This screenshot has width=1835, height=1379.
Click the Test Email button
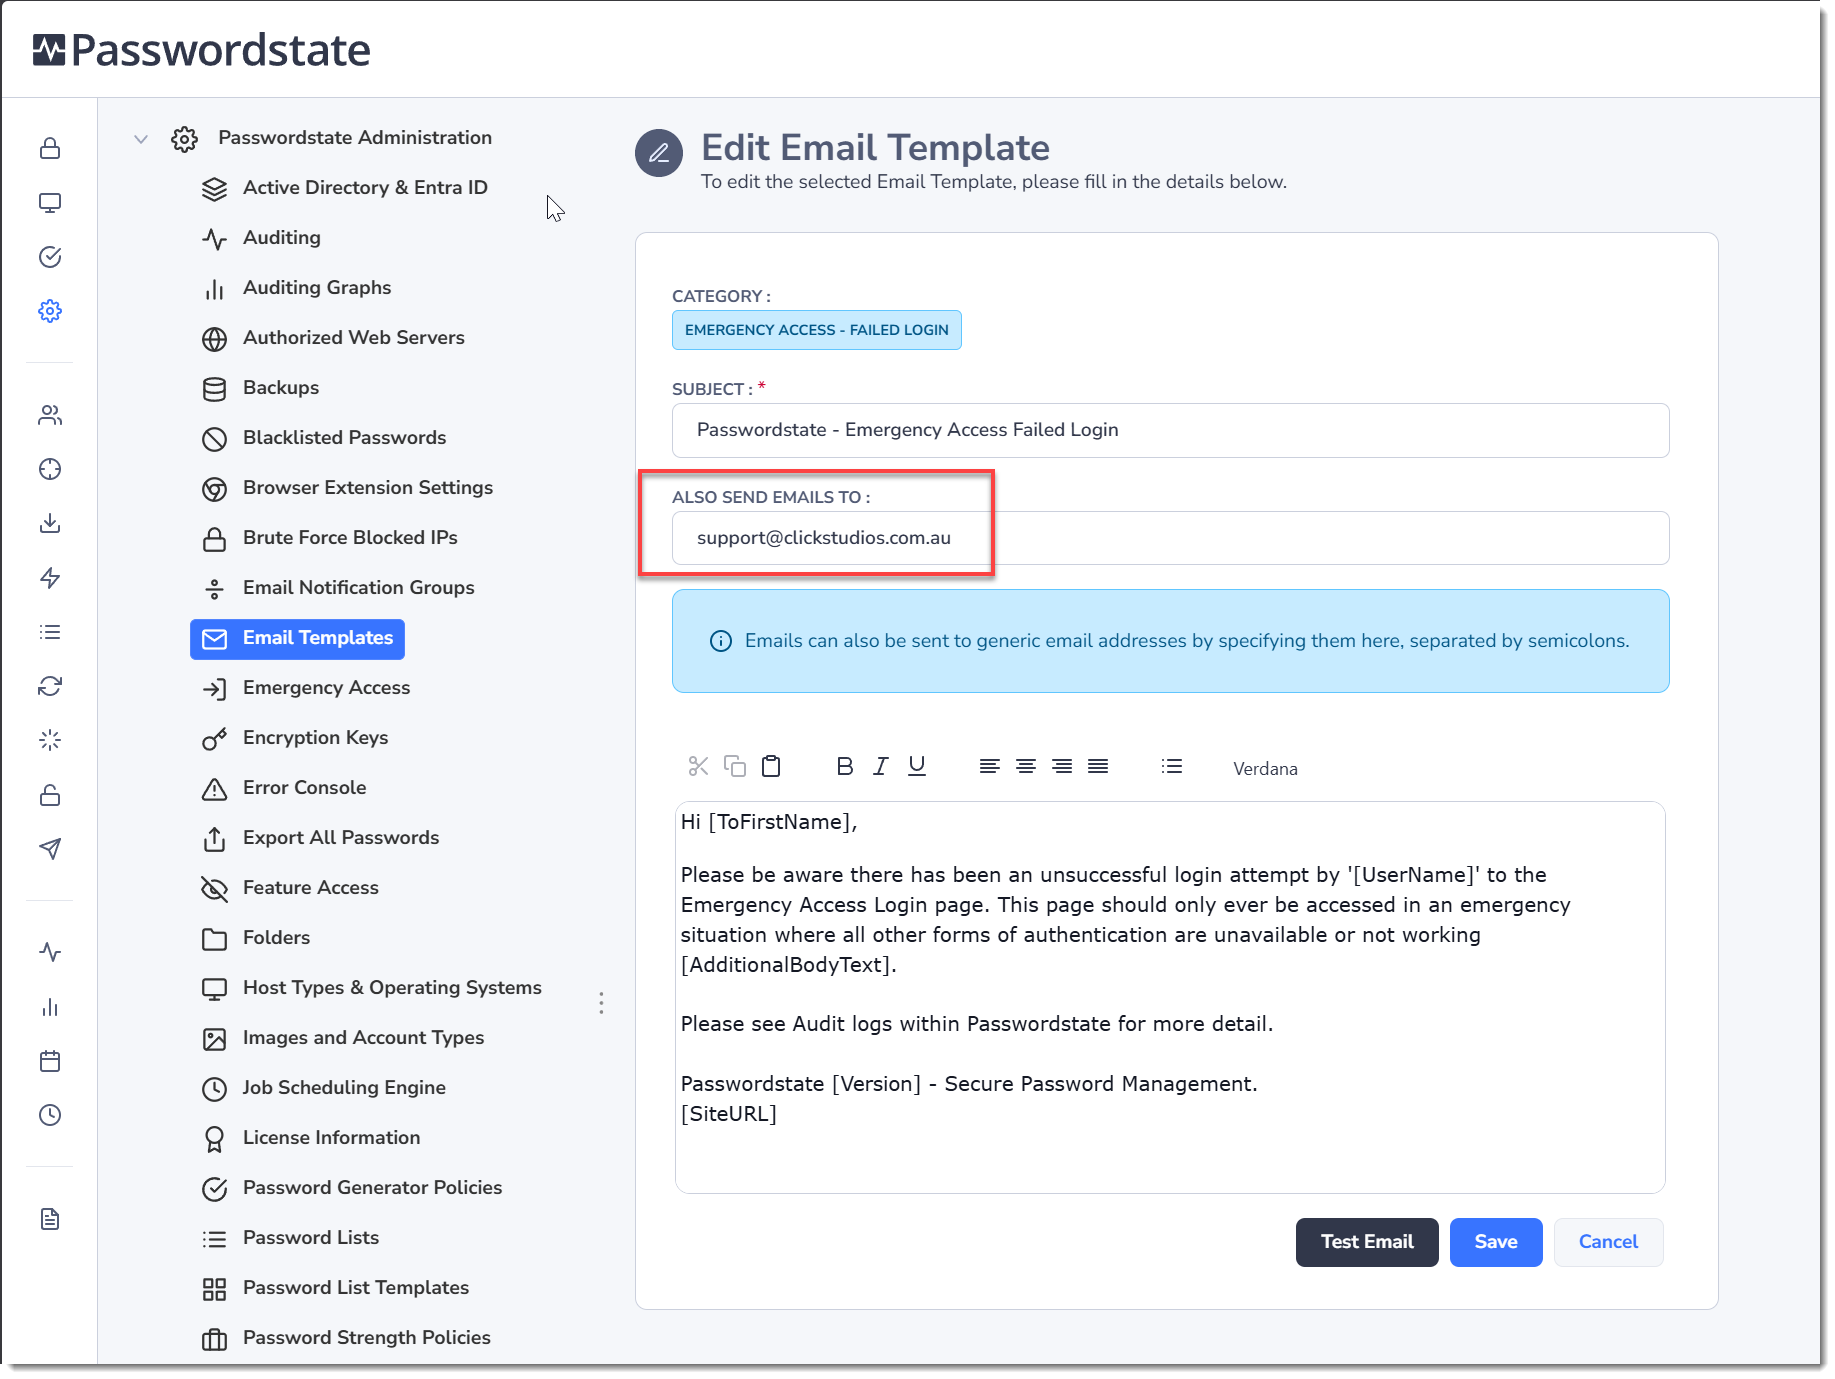pos(1366,1242)
